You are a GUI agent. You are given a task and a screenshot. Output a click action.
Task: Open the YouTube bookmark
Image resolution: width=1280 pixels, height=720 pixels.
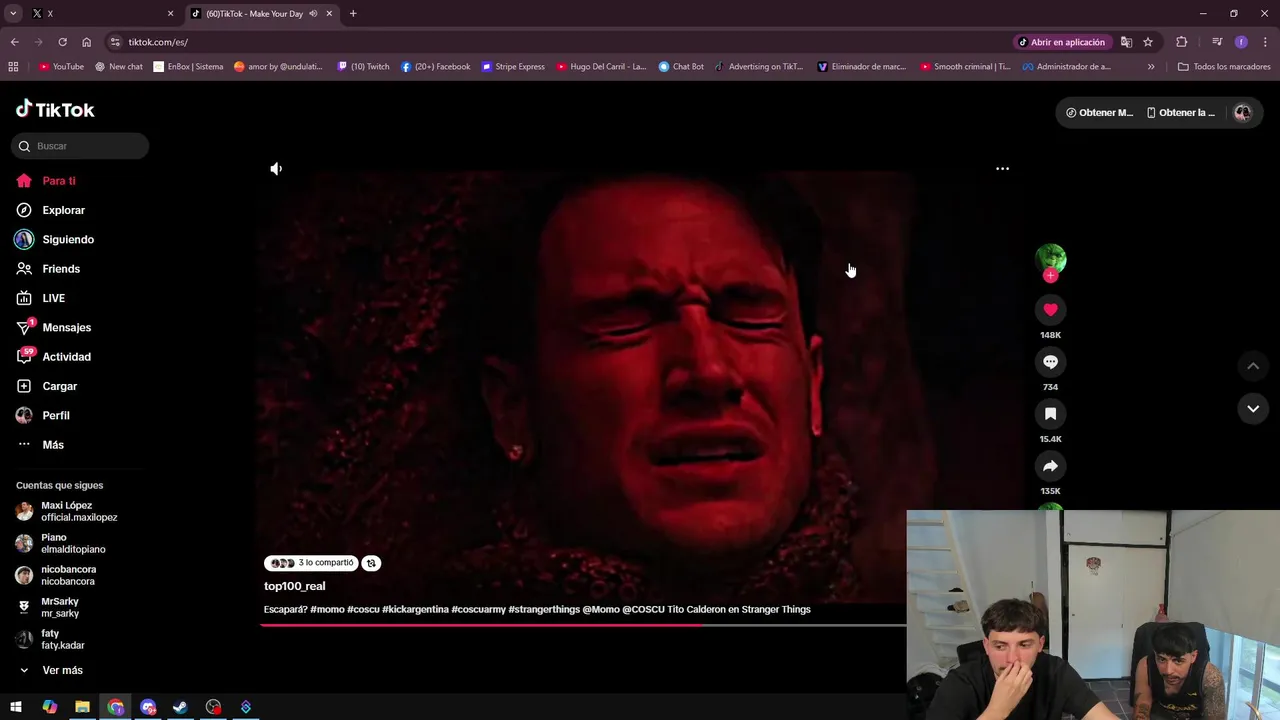[61, 67]
